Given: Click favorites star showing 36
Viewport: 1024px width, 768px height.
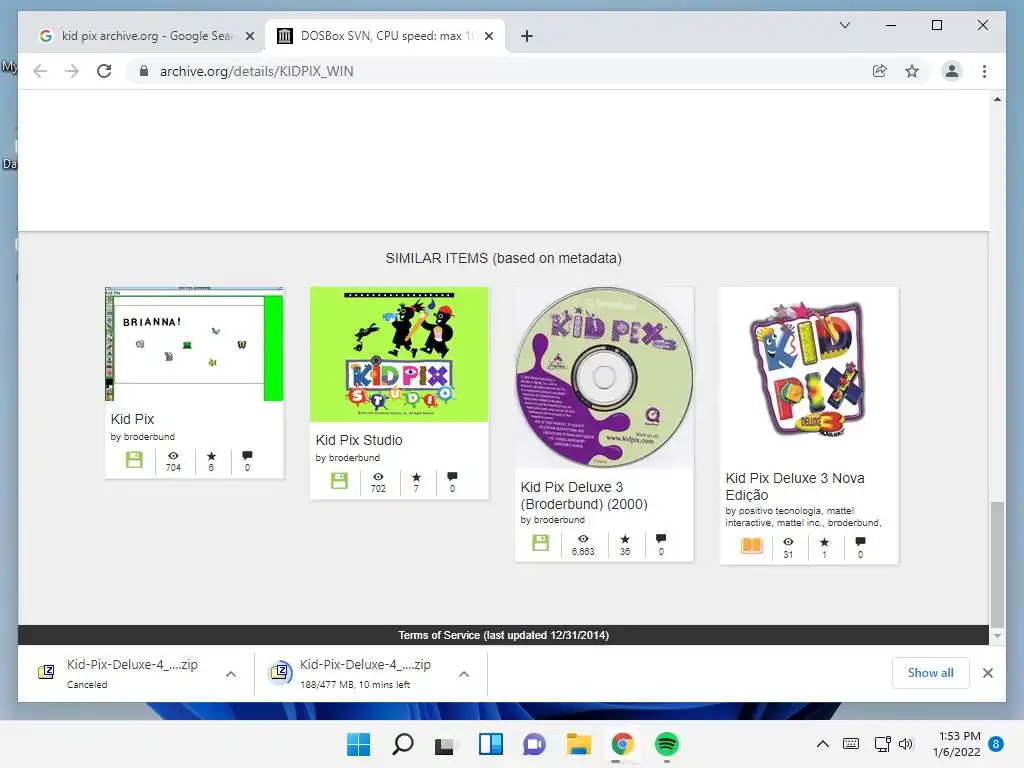Looking at the screenshot, I should coord(625,539).
